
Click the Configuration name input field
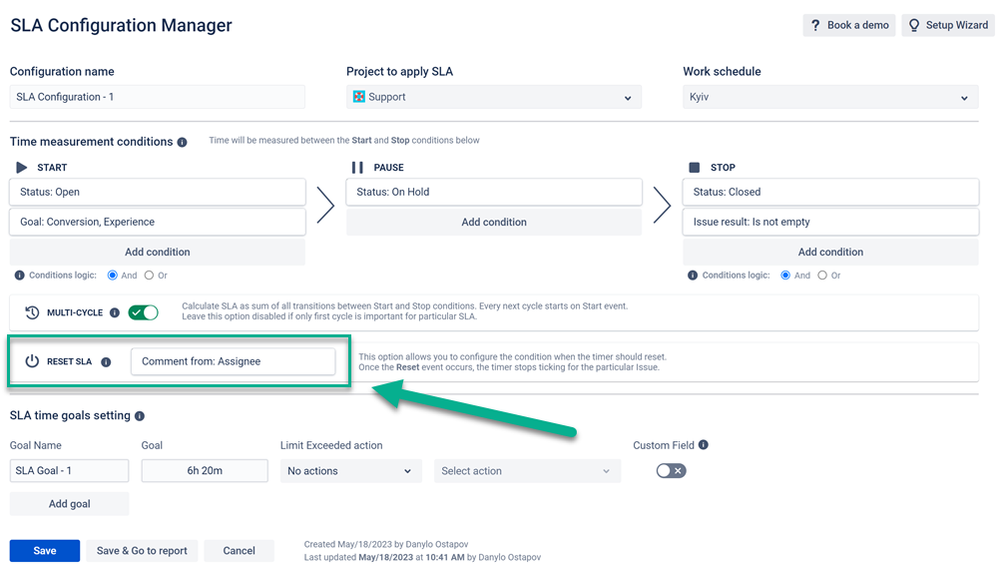coord(157,97)
